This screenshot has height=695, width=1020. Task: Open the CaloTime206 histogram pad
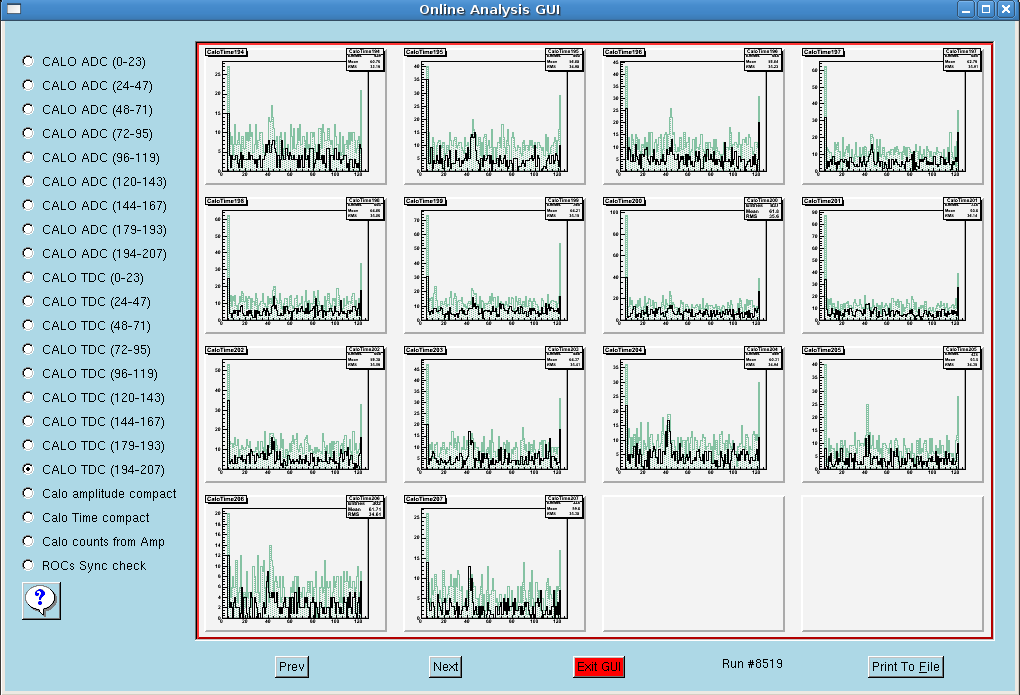point(295,563)
